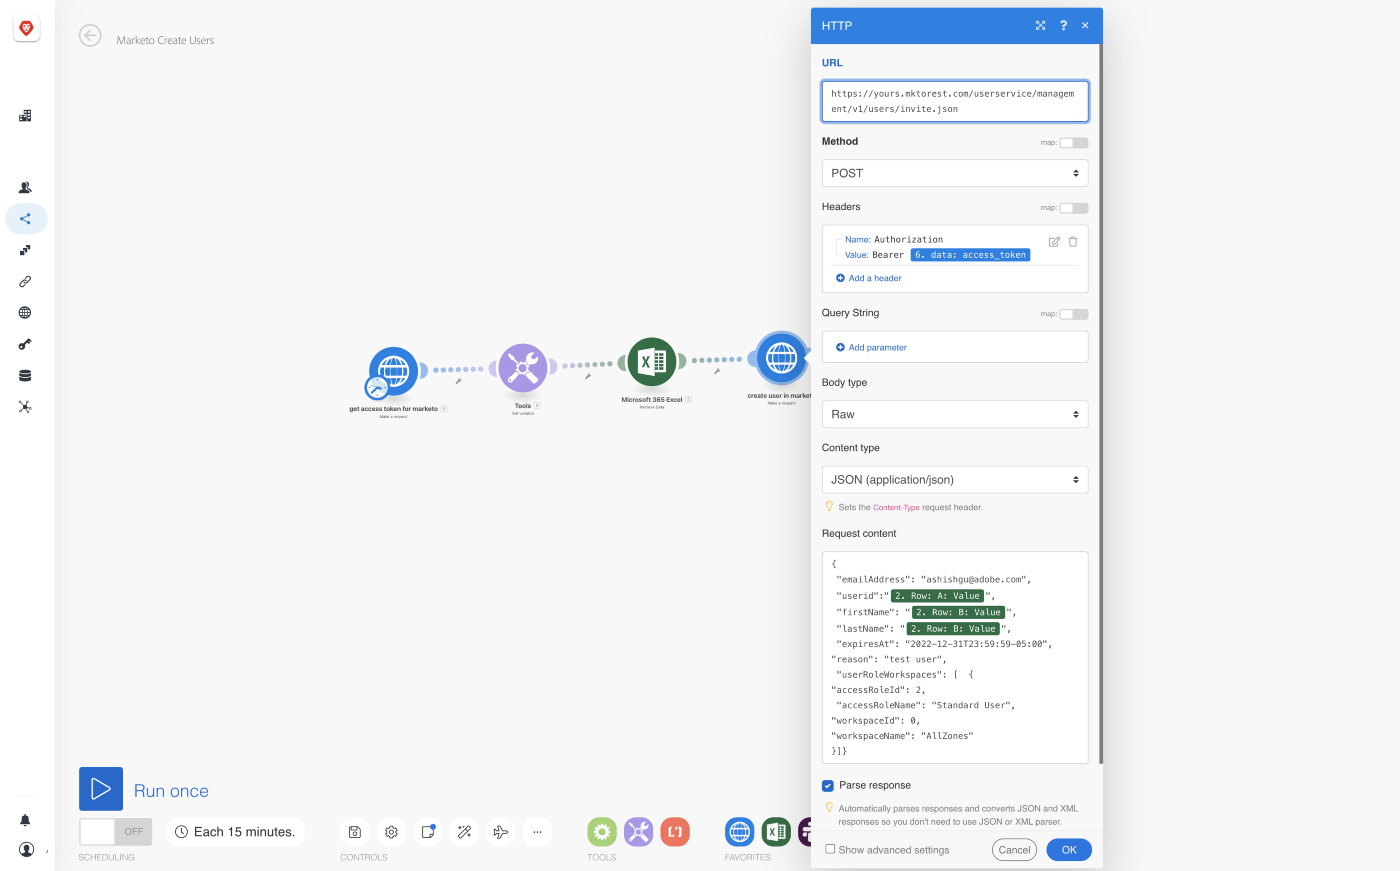
Task: Click the auto-align magic wand icon
Action: click(464, 832)
